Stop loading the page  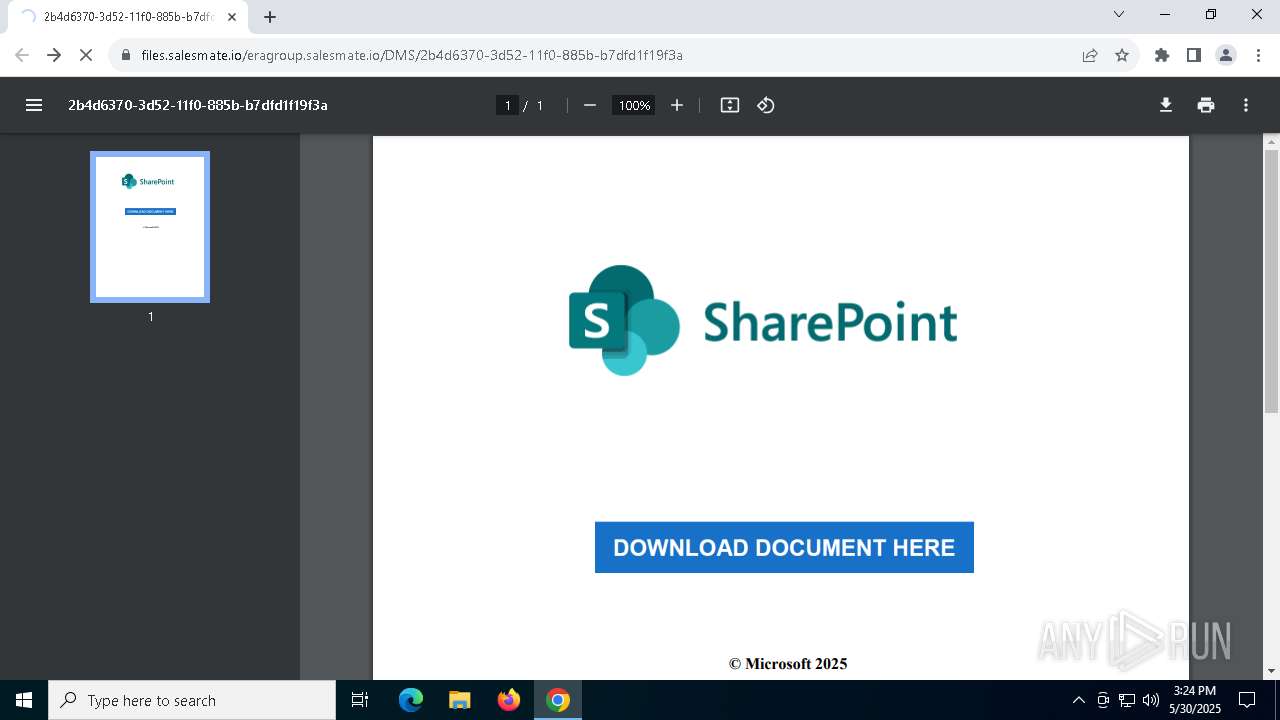(86, 55)
